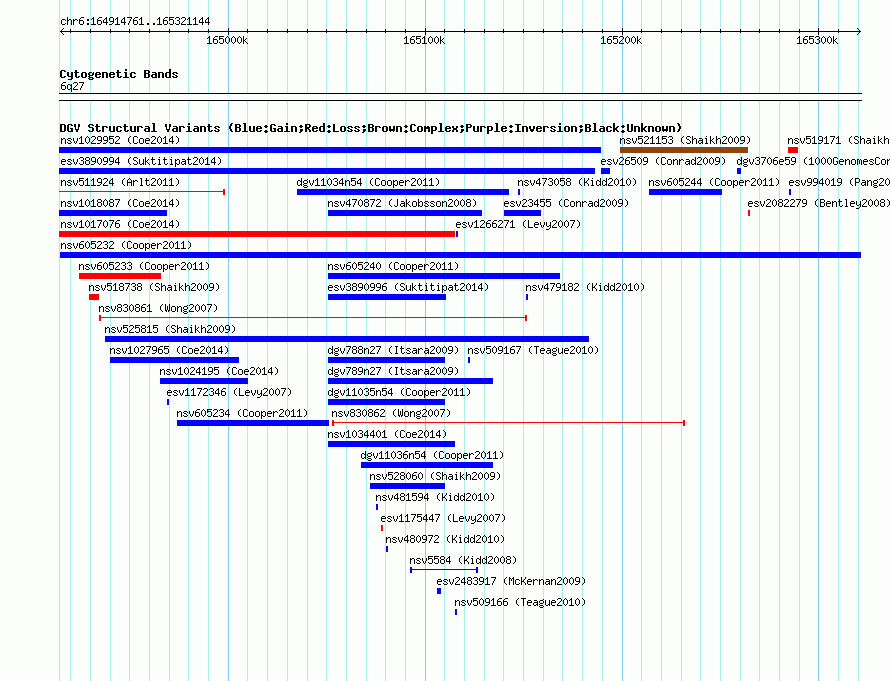Screen dimensions: 890x681
Task: Click the long red nsv1017076 loss bar
Action: [x=257, y=234]
